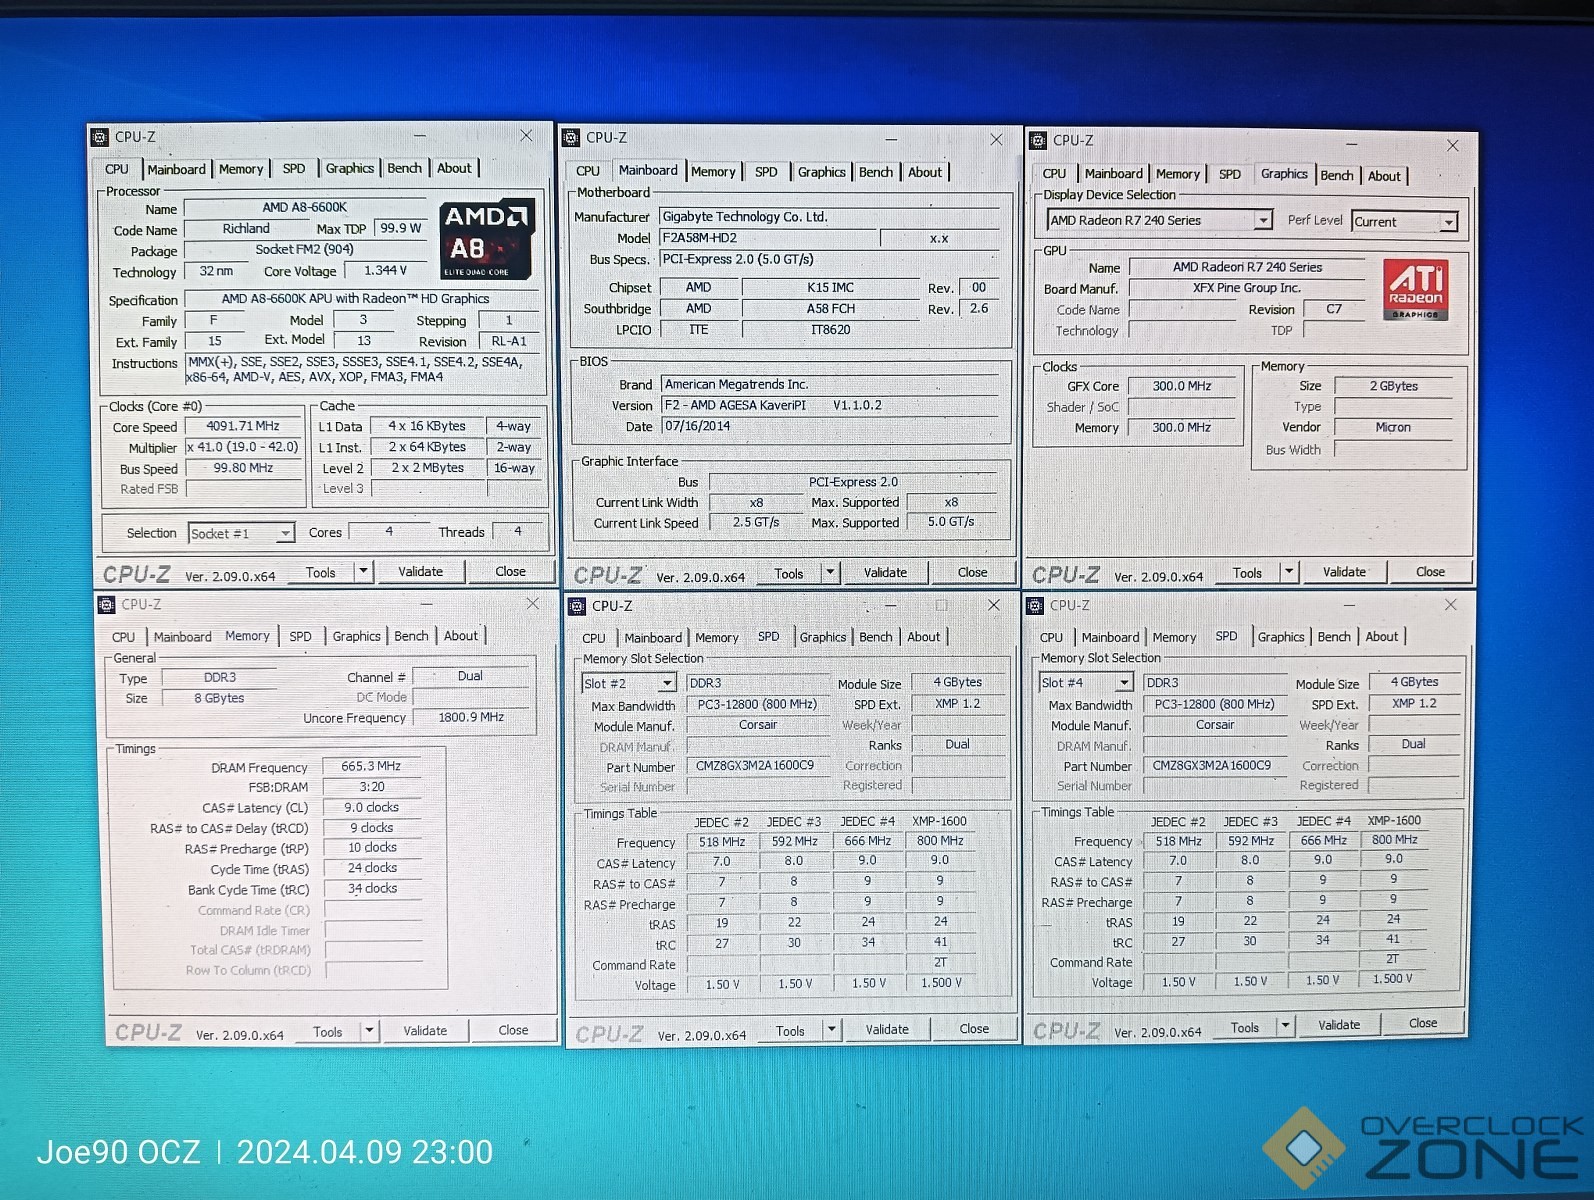Viewport: 1594px width, 1200px height.
Task: Click the Micron vendor value
Action: click(1393, 427)
